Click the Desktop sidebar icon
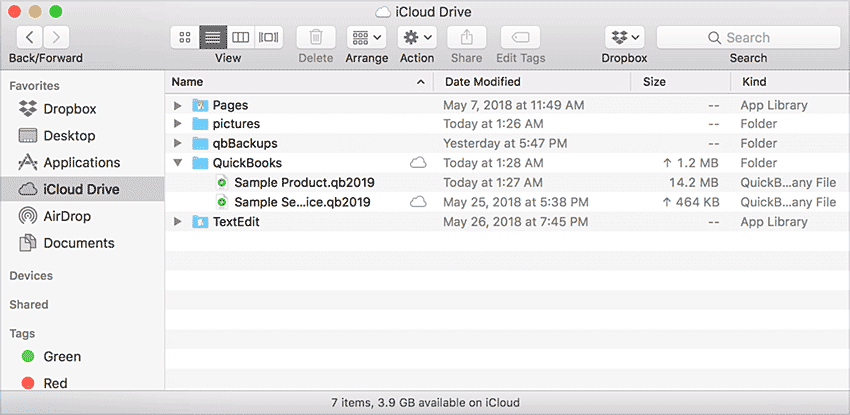Image resolution: width=850 pixels, height=415 pixels. [28, 135]
